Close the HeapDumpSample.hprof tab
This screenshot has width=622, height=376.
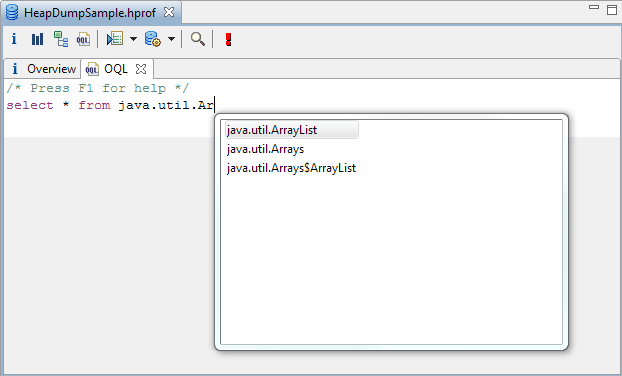(169, 12)
